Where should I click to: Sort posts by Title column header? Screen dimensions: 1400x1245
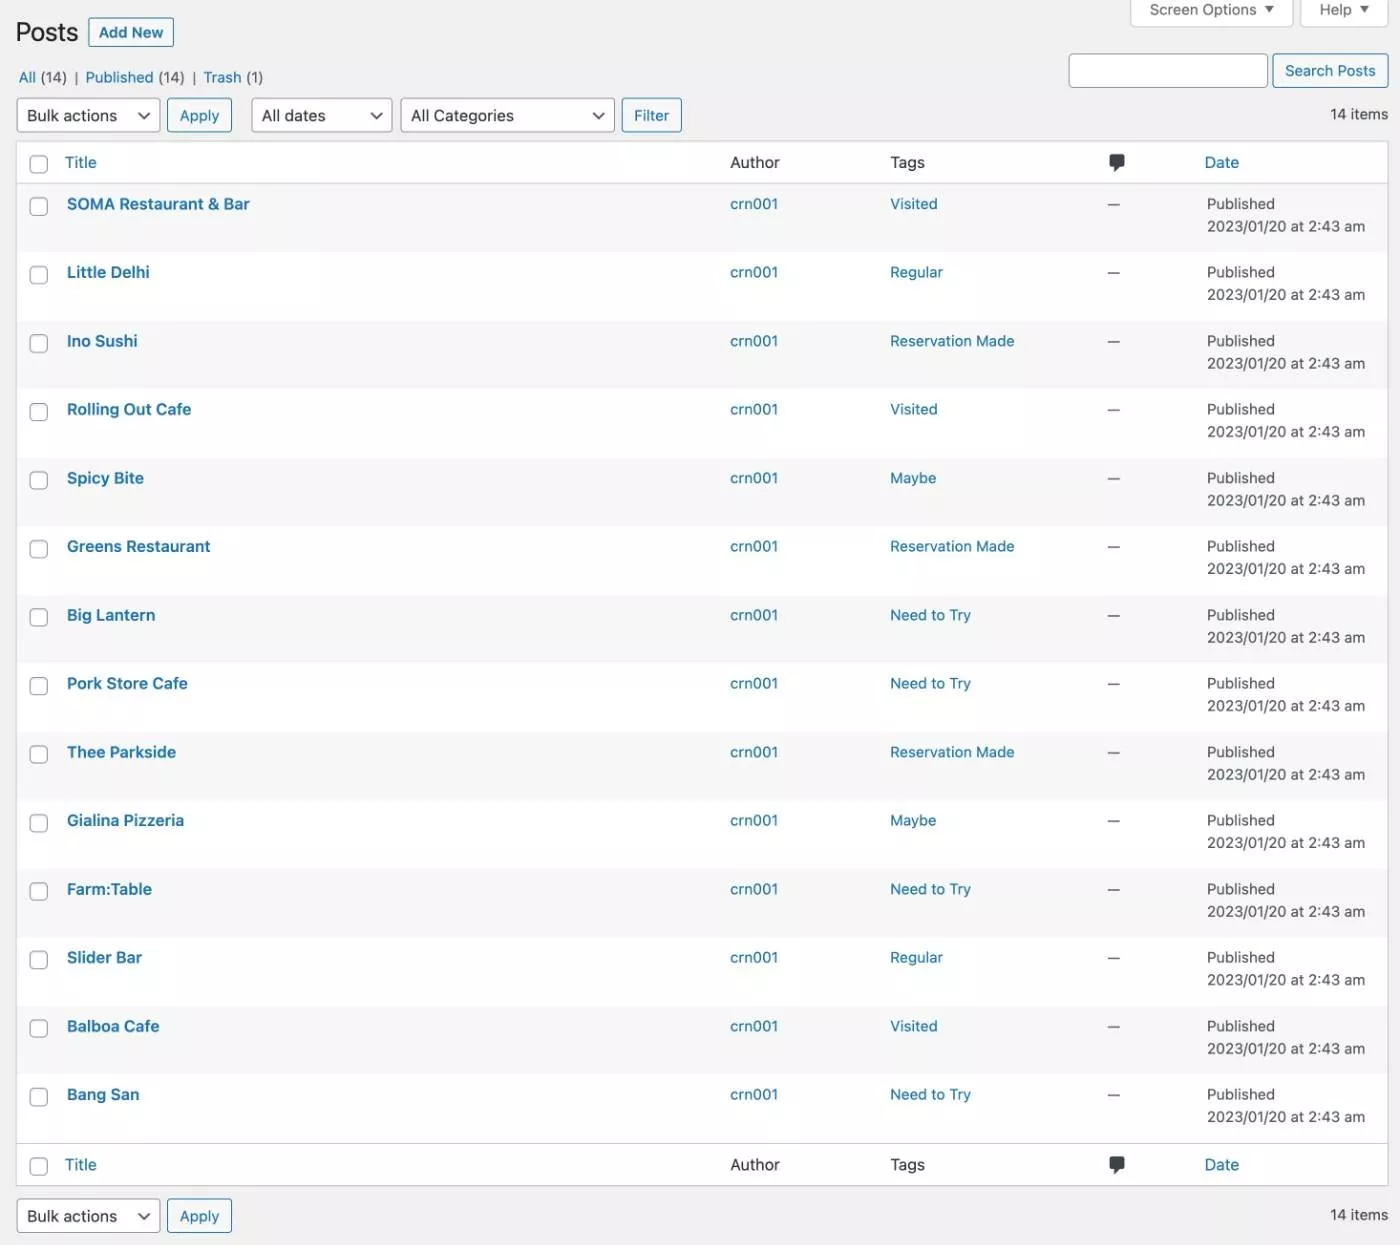coord(81,163)
